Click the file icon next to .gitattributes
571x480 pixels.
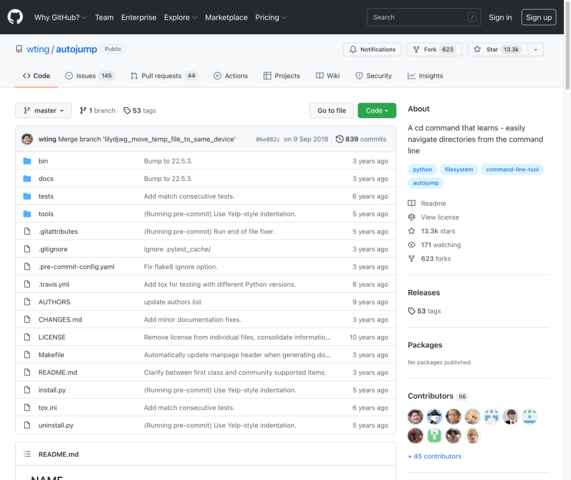(27, 231)
